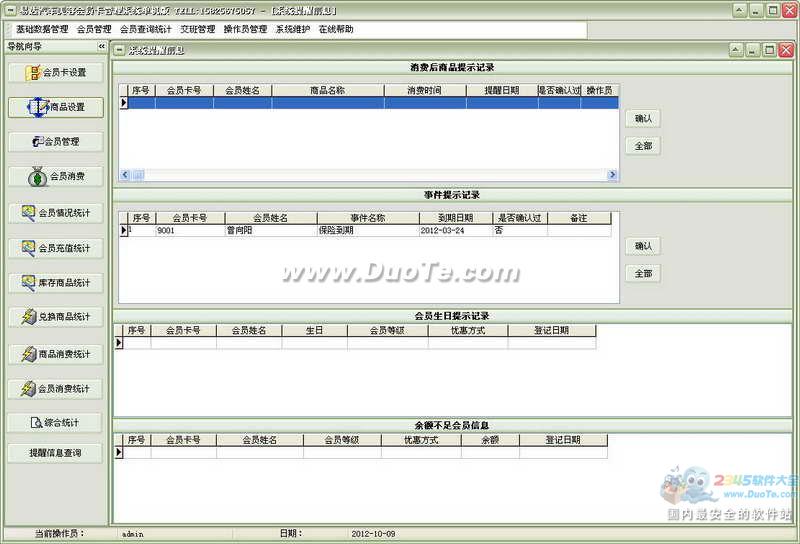Open 兑换商品统计 report
This screenshot has height=544, width=800.
[x=55, y=318]
